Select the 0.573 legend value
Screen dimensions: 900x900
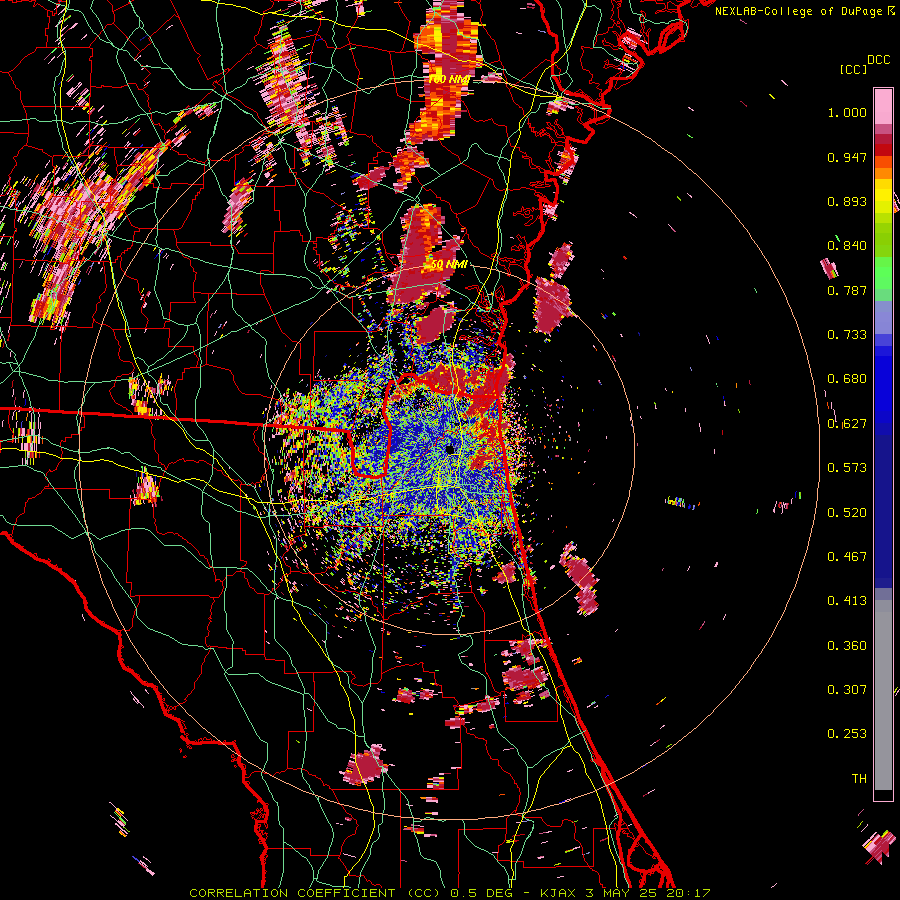[847, 468]
